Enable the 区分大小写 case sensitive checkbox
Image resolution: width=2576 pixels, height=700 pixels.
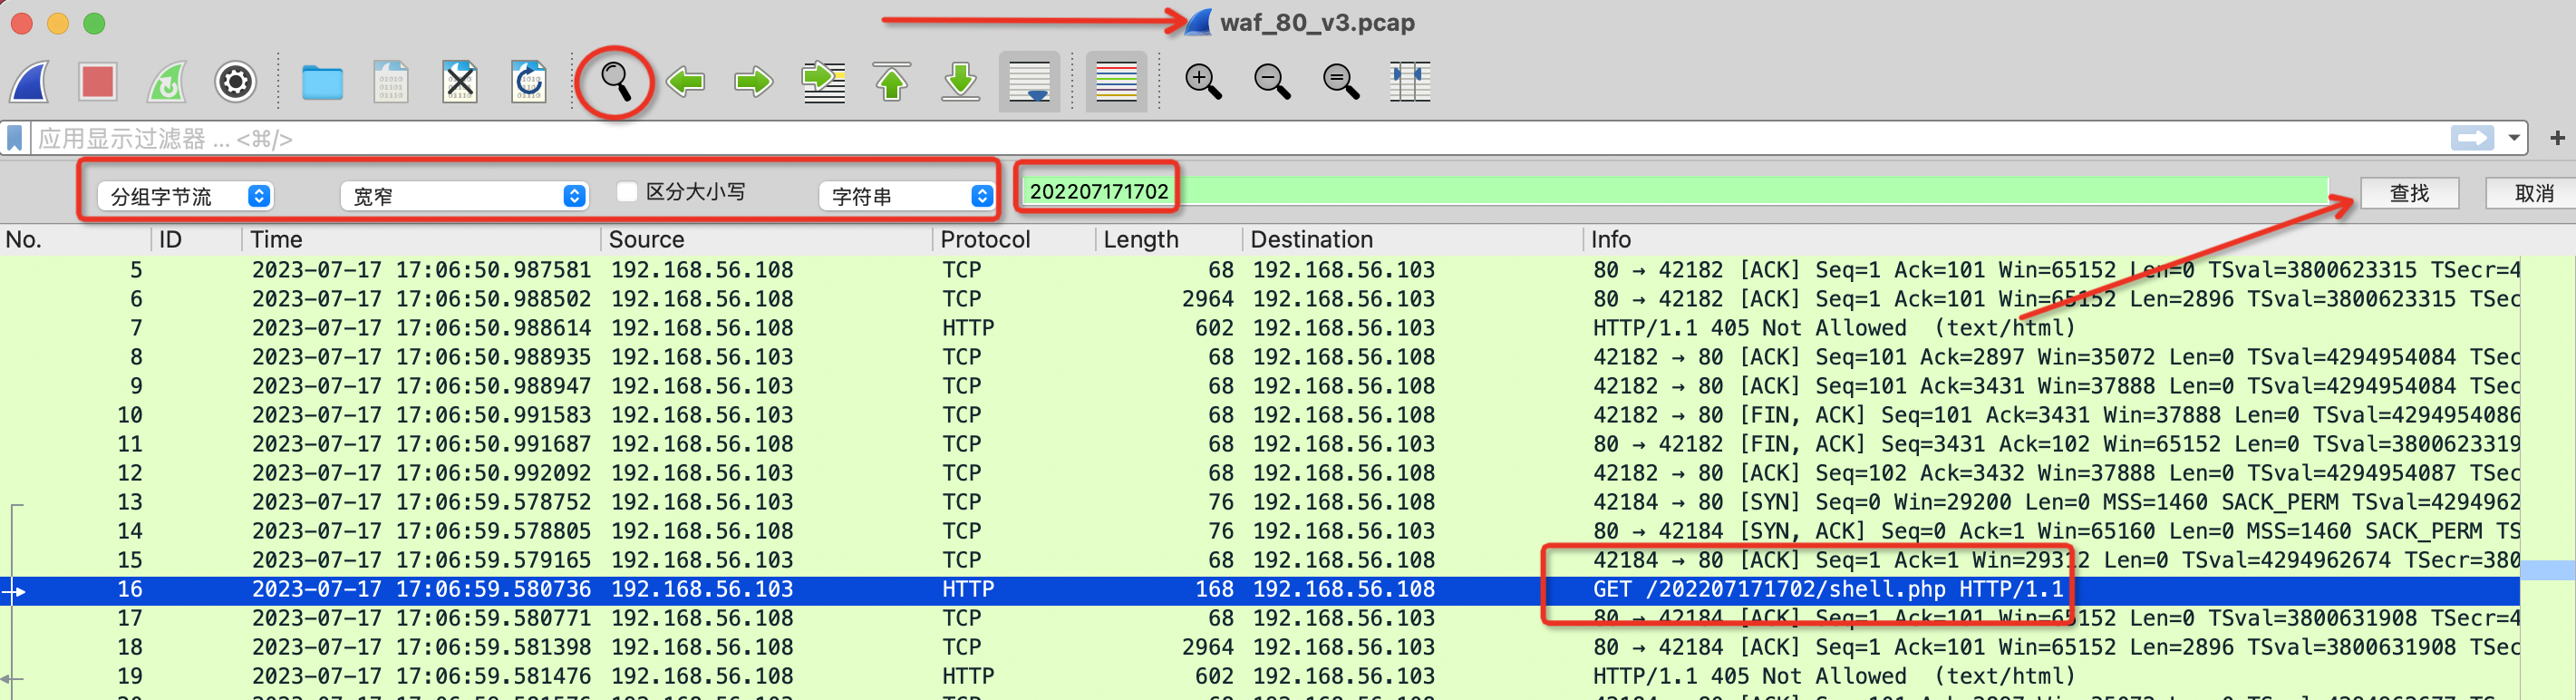[x=628, y=191]
